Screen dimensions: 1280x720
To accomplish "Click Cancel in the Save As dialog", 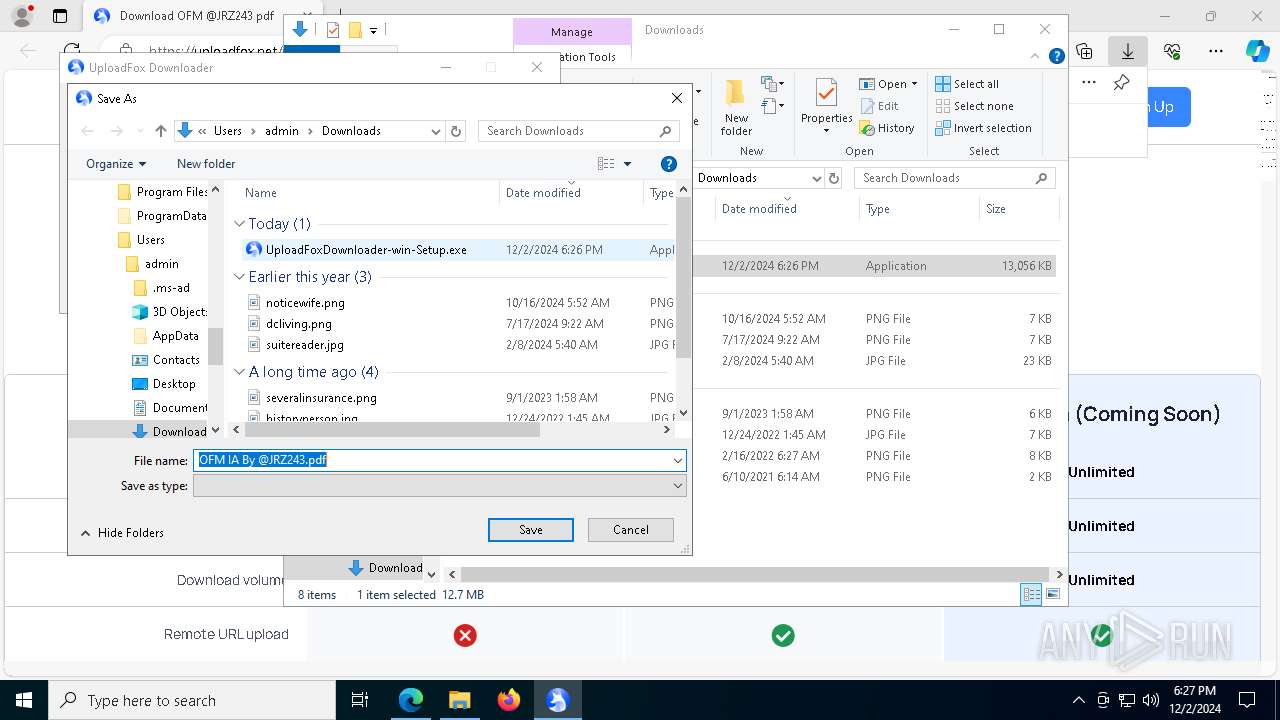I will point(630,530).
